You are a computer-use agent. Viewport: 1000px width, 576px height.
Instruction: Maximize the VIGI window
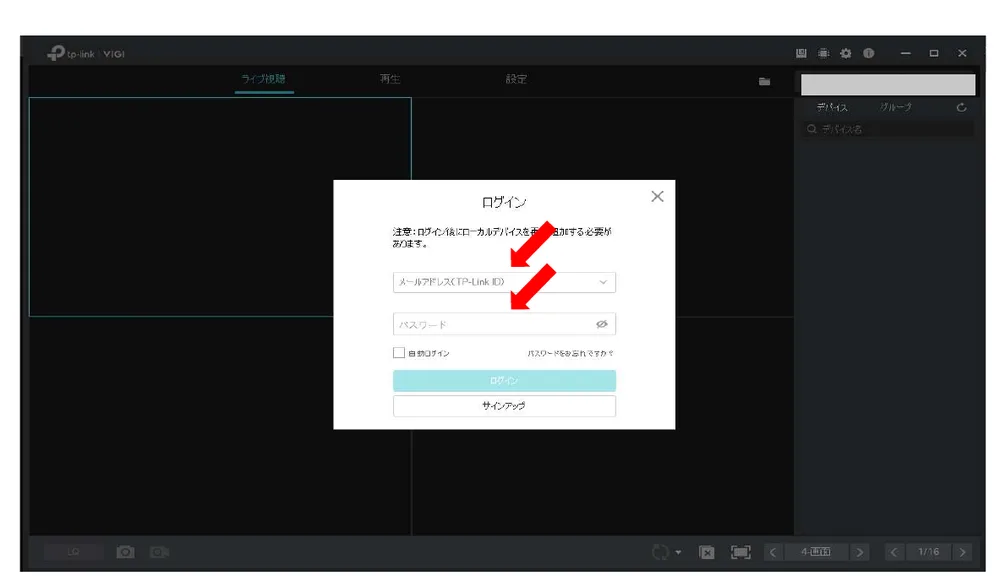pos(934,54)
